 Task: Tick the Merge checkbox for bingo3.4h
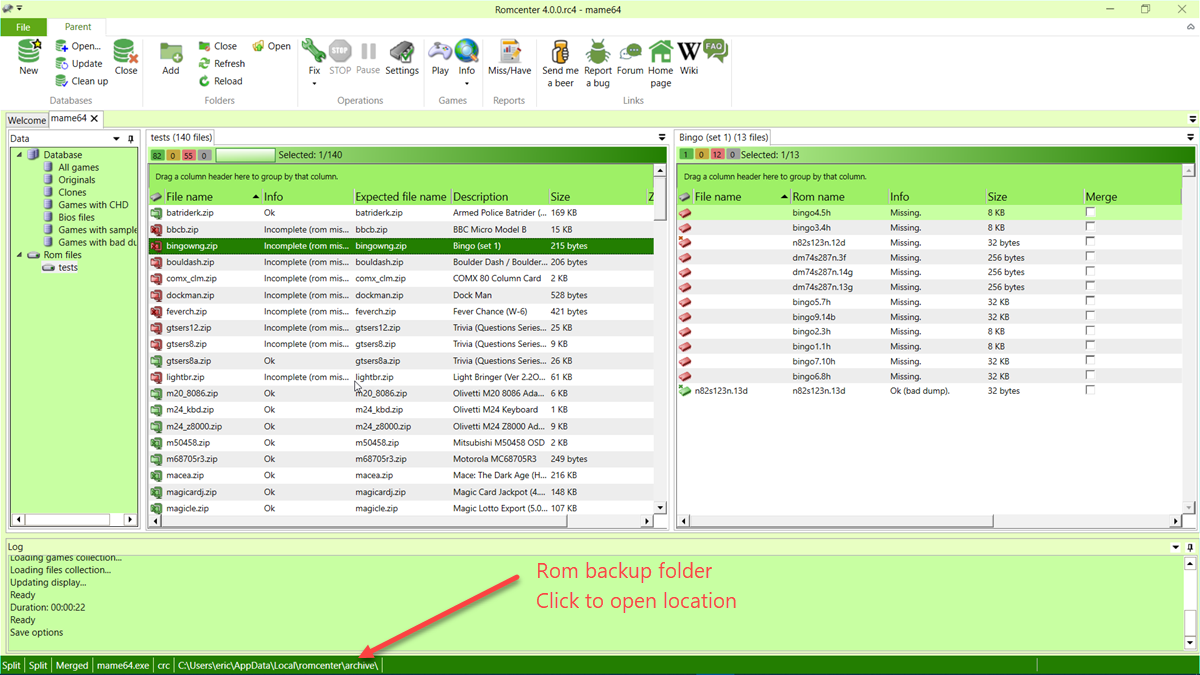tap(1090, 227)
